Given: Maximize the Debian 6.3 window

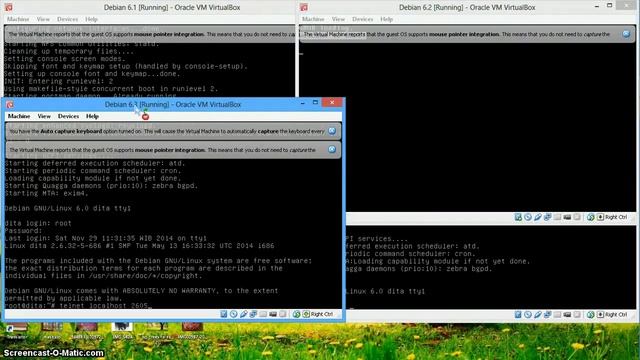Looking at the screenshot, I should pyautogui.click(x=315, y=103).
